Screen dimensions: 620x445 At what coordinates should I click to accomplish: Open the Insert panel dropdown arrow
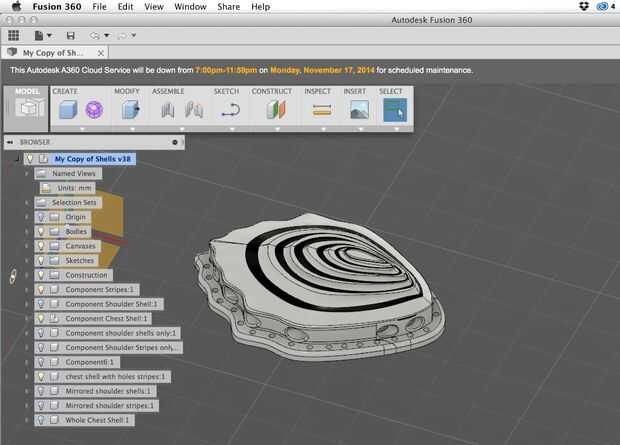click(x=361, y=129)
